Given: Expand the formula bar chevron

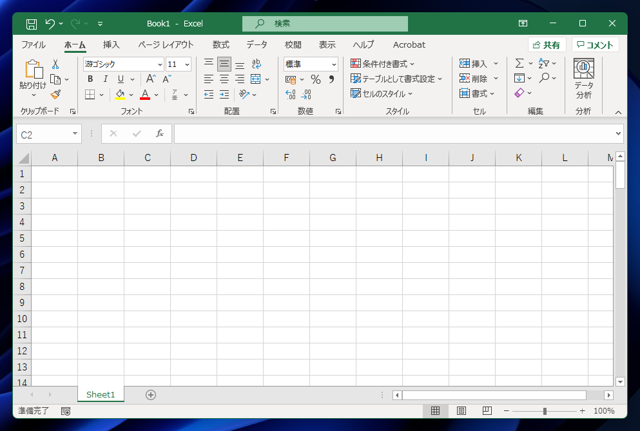Looking at the screenshot, I should pos(618,133).
